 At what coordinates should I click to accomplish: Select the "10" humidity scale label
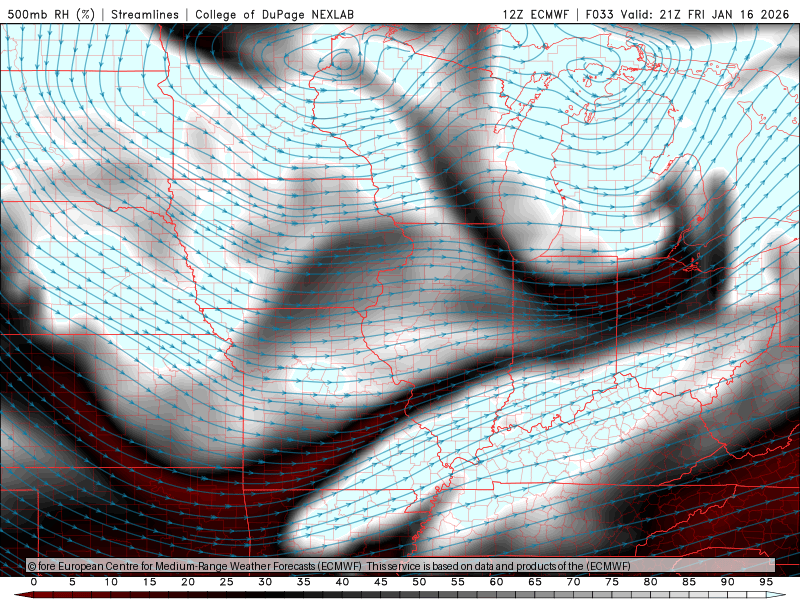(x=111, y=582)
